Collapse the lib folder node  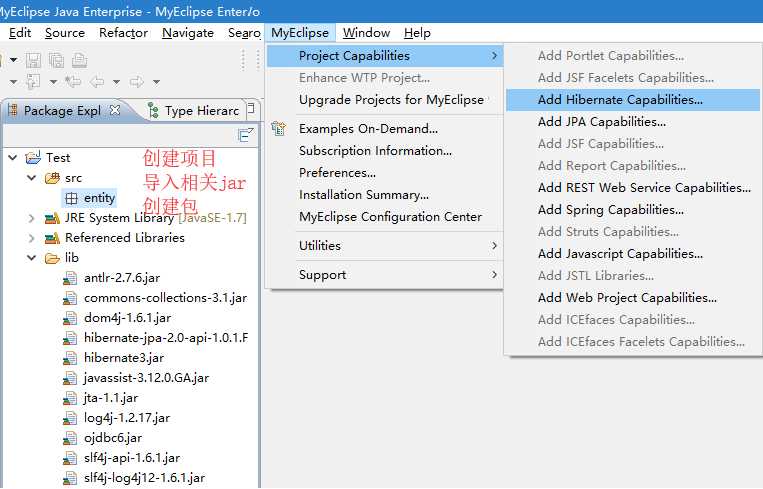coord(32,258)
